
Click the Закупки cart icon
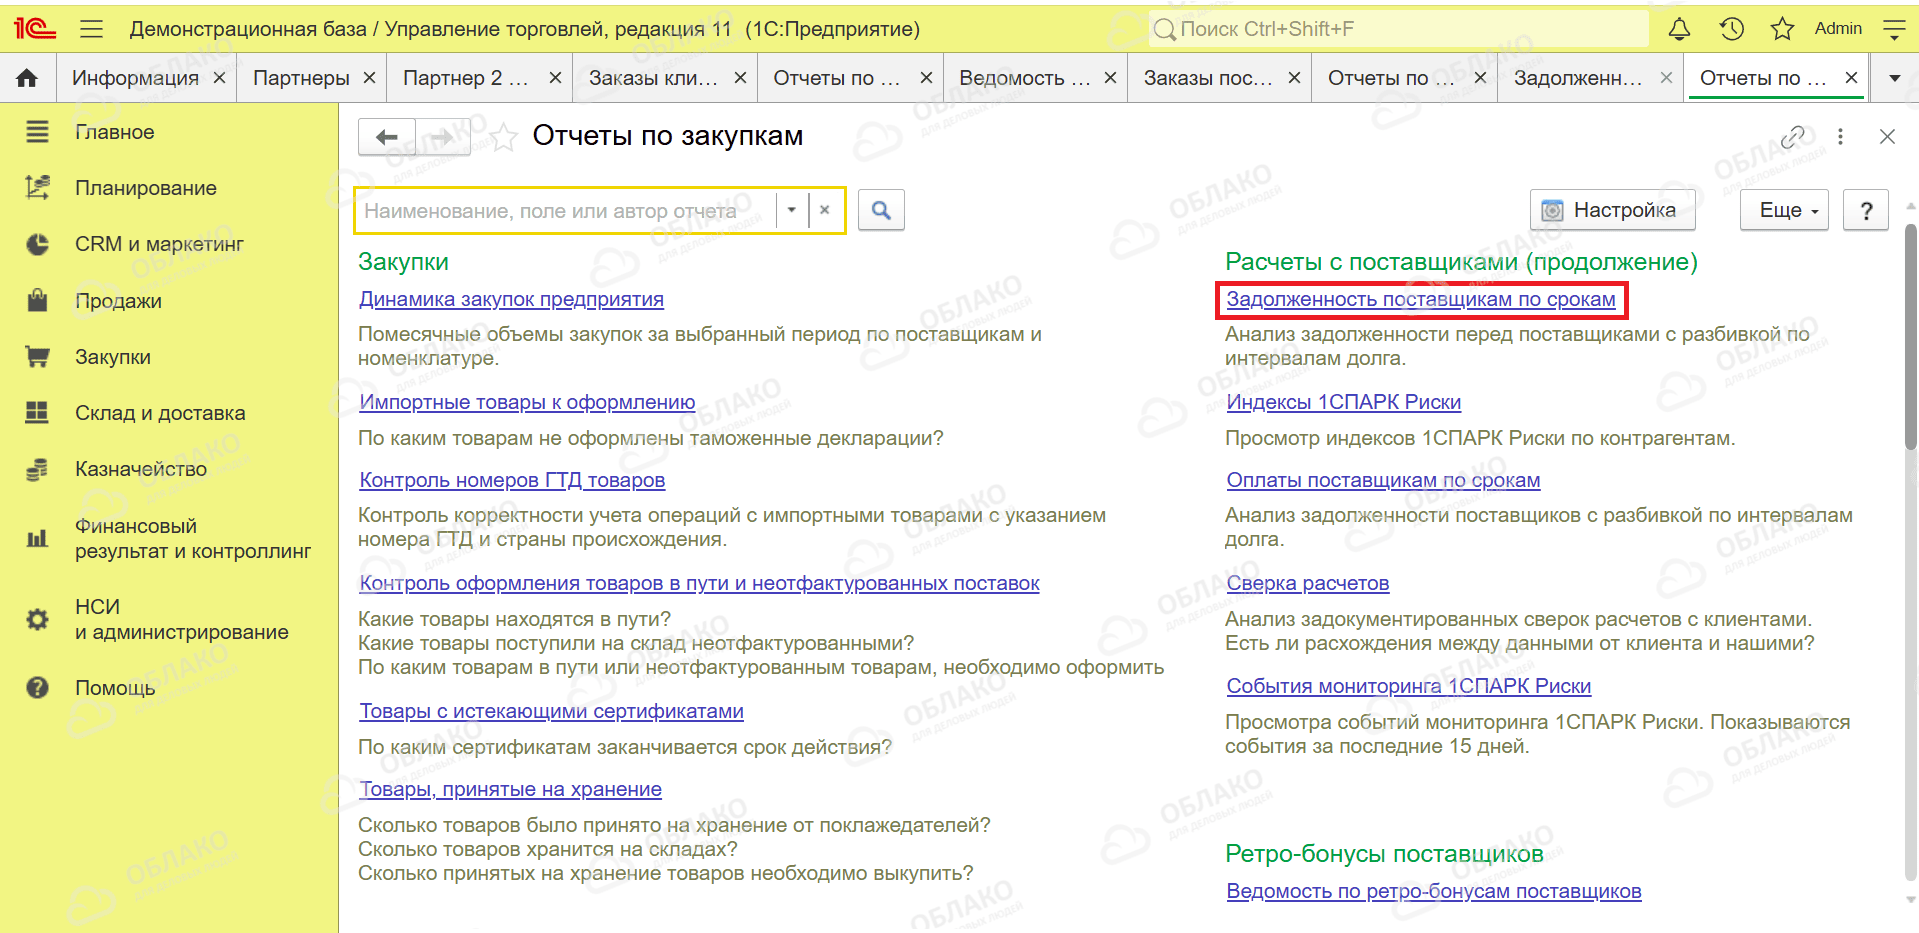(x=37, y=357)
